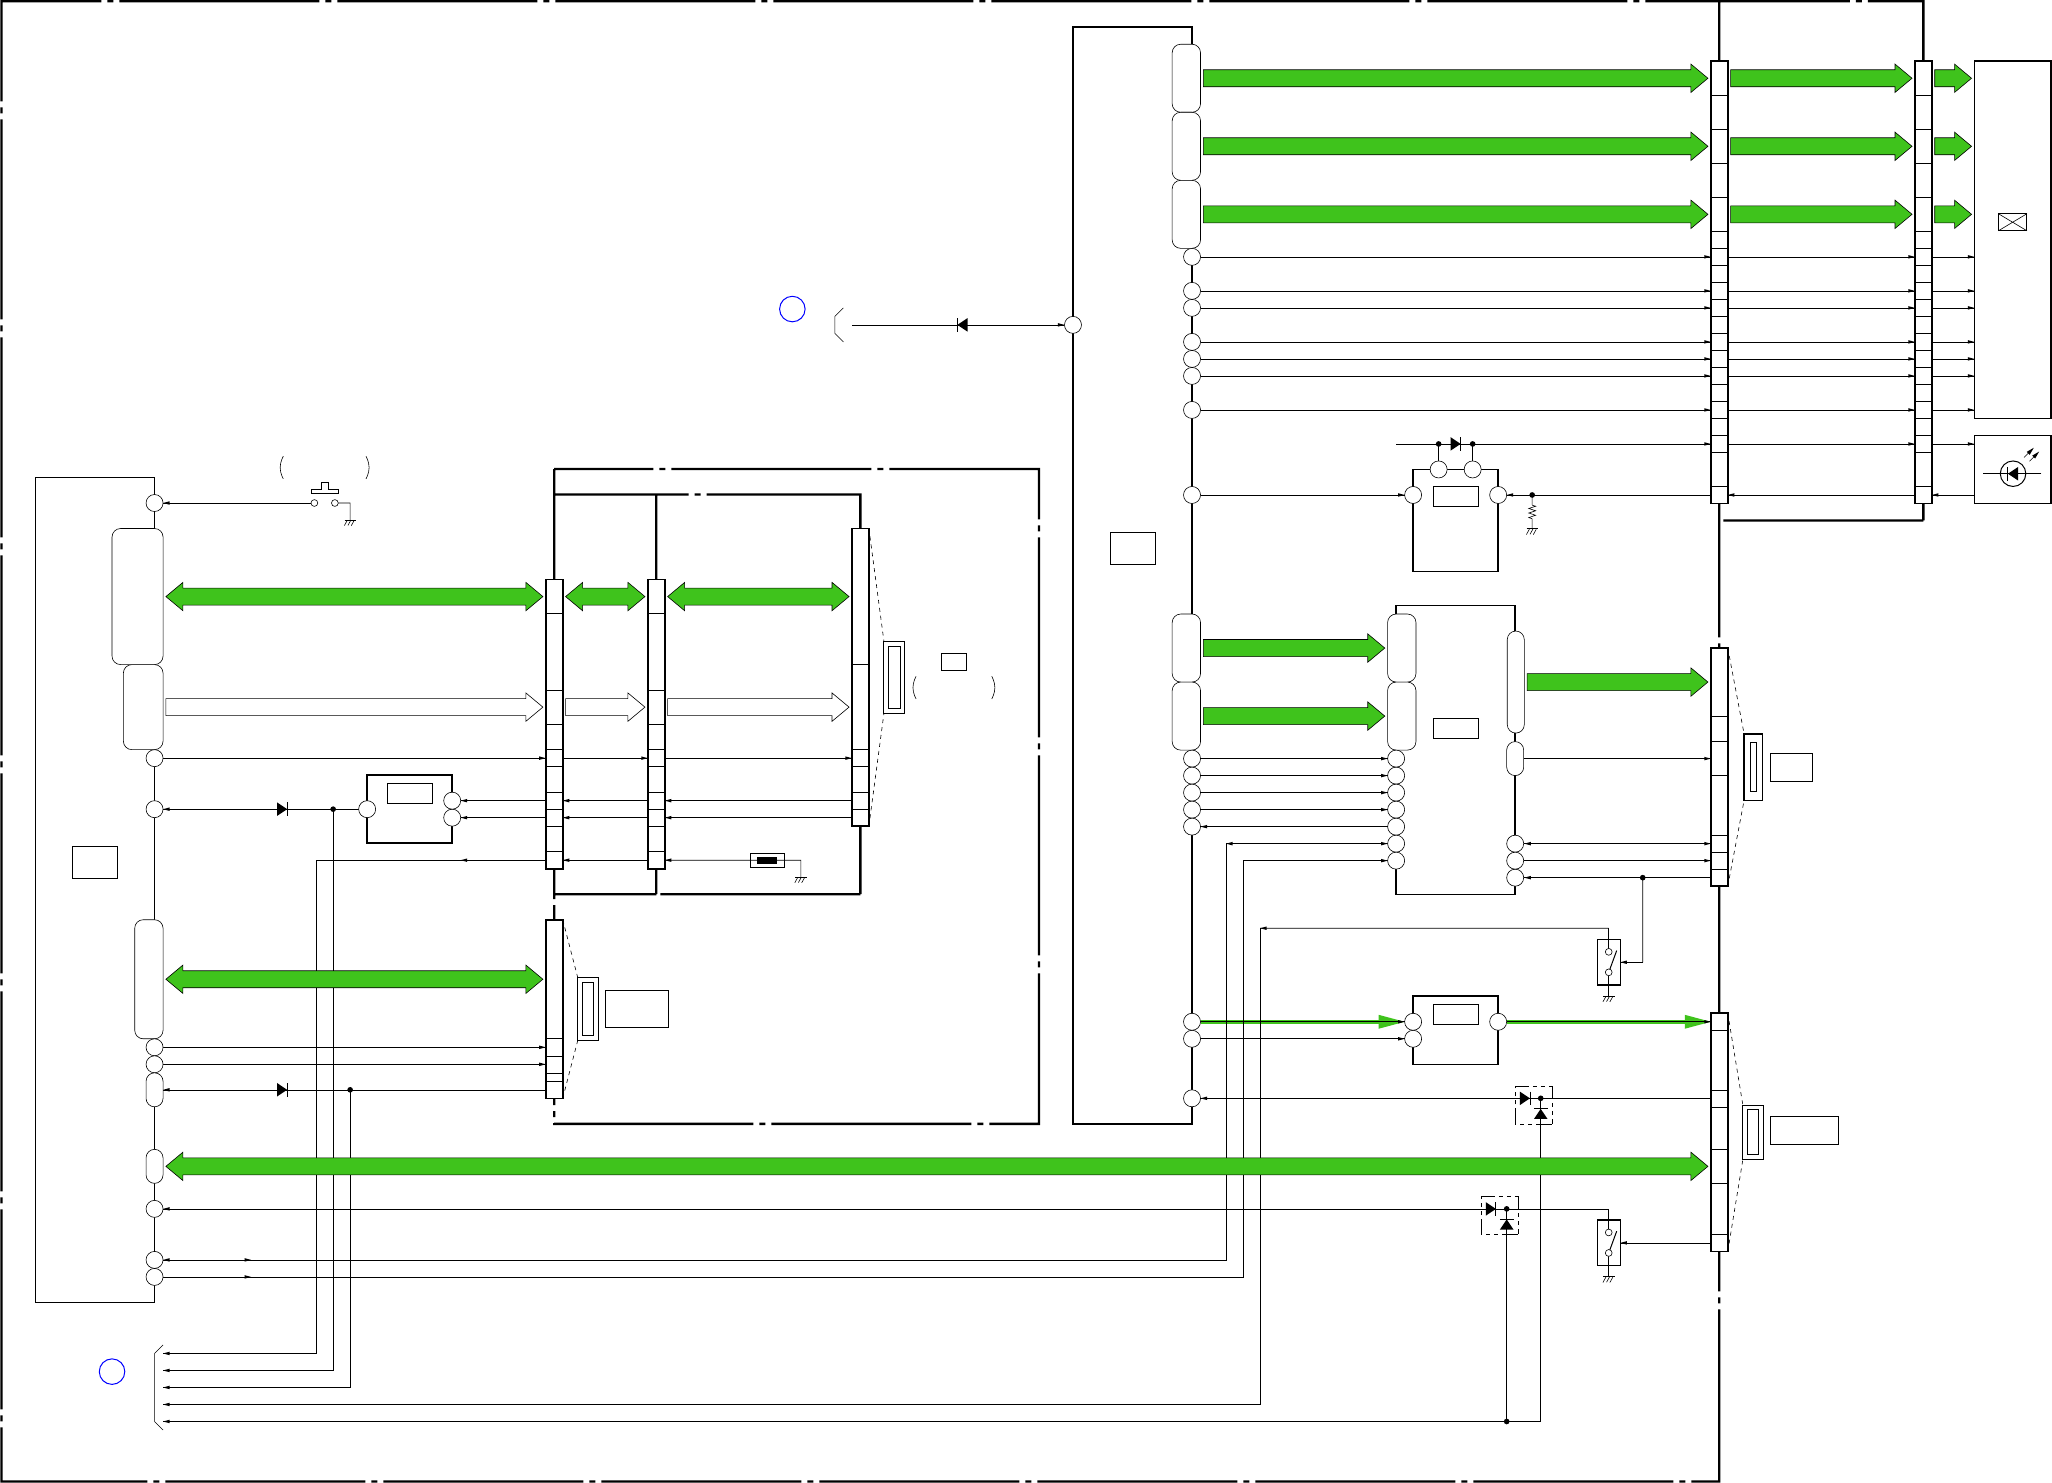Select the upper switch-to-ground symbol on the right

point(1608,963)
